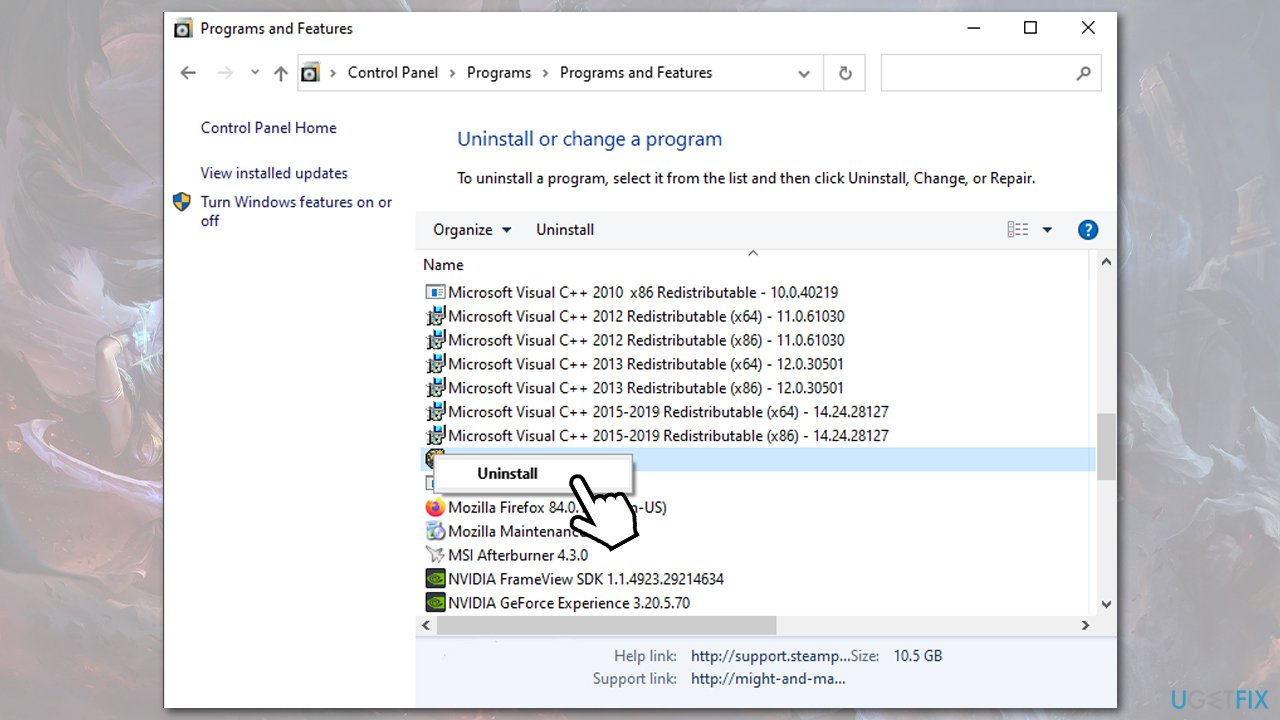Click the View installed updates link
Screen dimensions: 1280x720
point(274,173)
